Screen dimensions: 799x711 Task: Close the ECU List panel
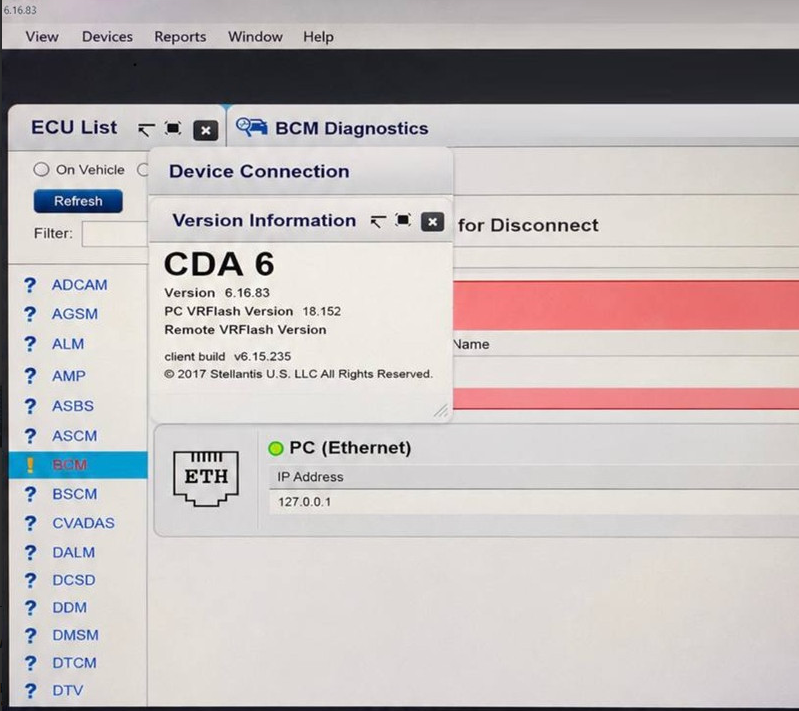click(x=206, y=131)
